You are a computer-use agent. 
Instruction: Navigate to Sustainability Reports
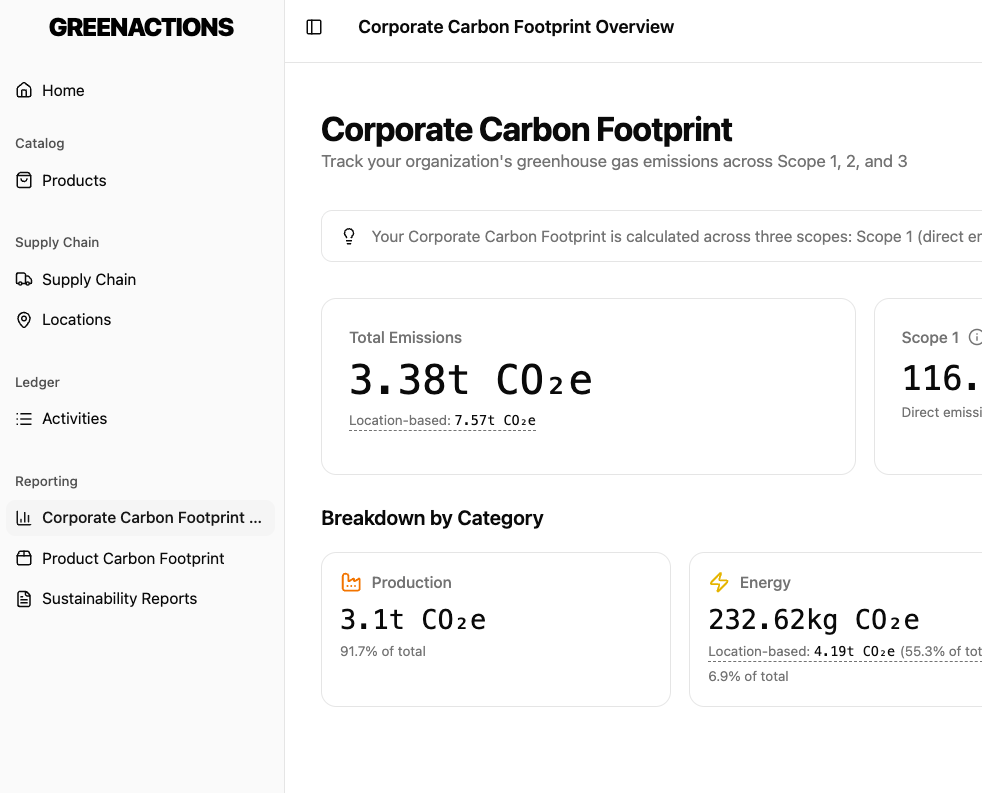pyautogui.click(x=120, y=598)
